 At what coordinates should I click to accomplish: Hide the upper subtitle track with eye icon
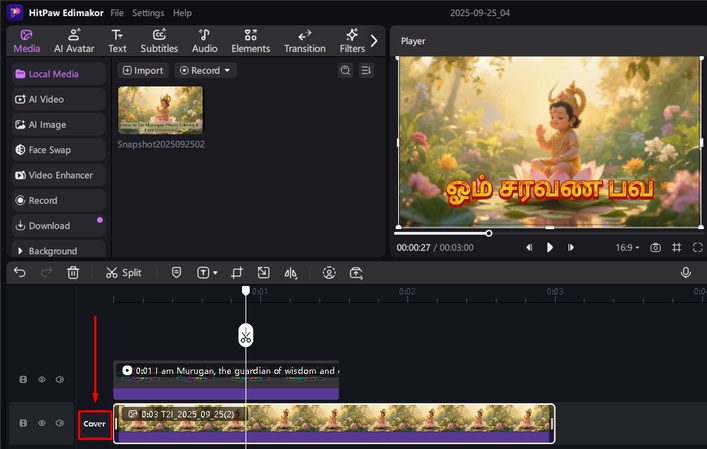(42, 380)
